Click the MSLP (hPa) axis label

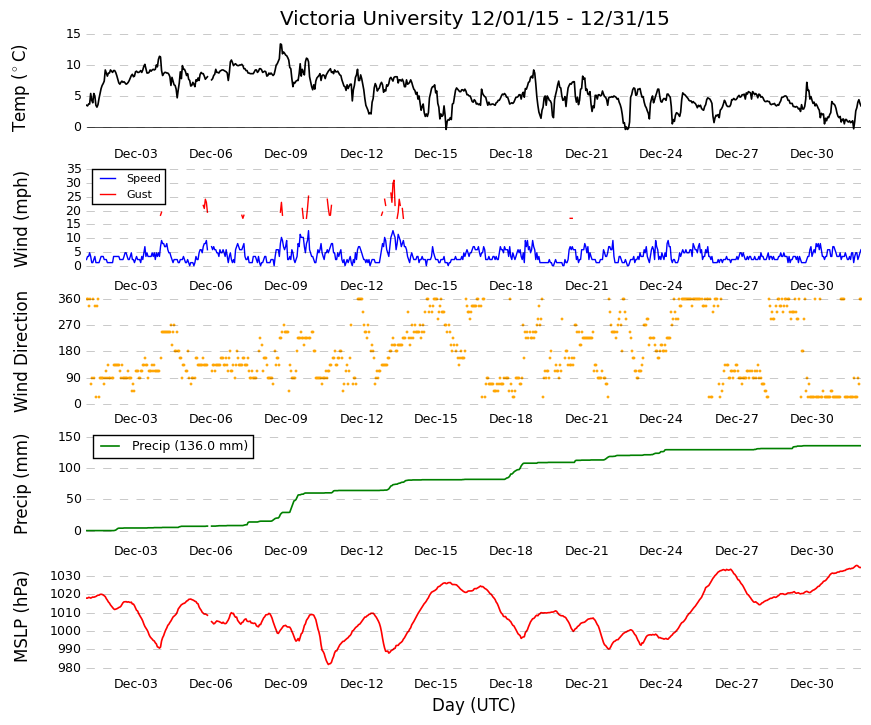click(20, 617)
